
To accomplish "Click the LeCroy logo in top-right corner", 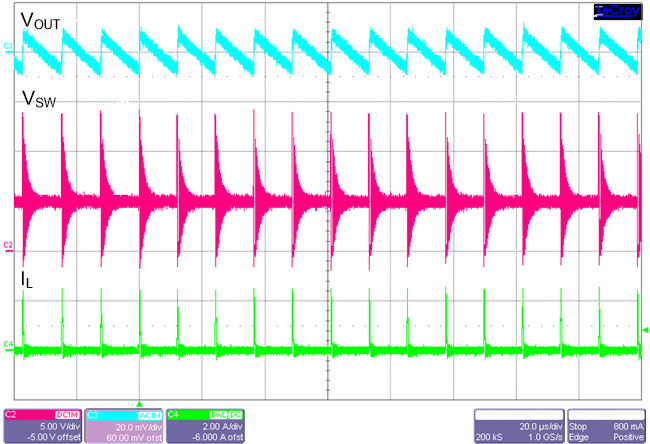I will pyautogui.click(x=615, y=10).
